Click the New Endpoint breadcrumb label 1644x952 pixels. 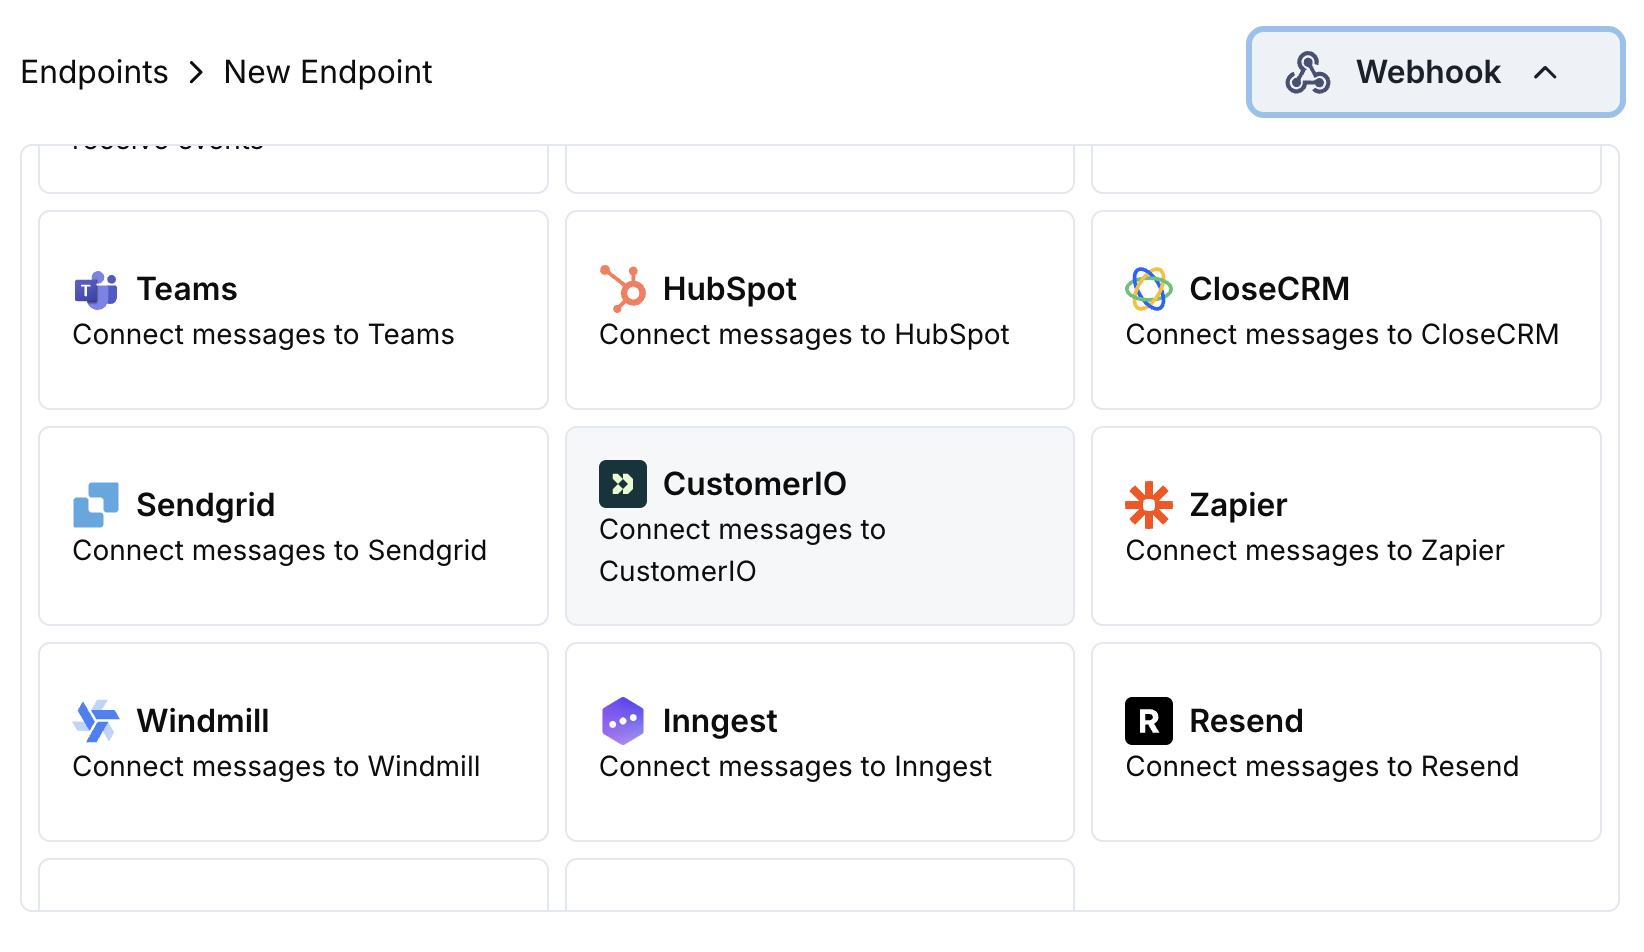[x=328, y=72]
